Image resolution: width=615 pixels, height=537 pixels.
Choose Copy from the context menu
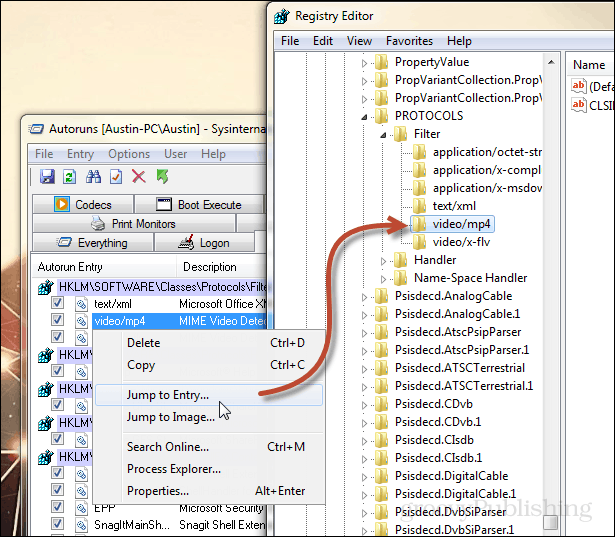[x=209, y=365]
